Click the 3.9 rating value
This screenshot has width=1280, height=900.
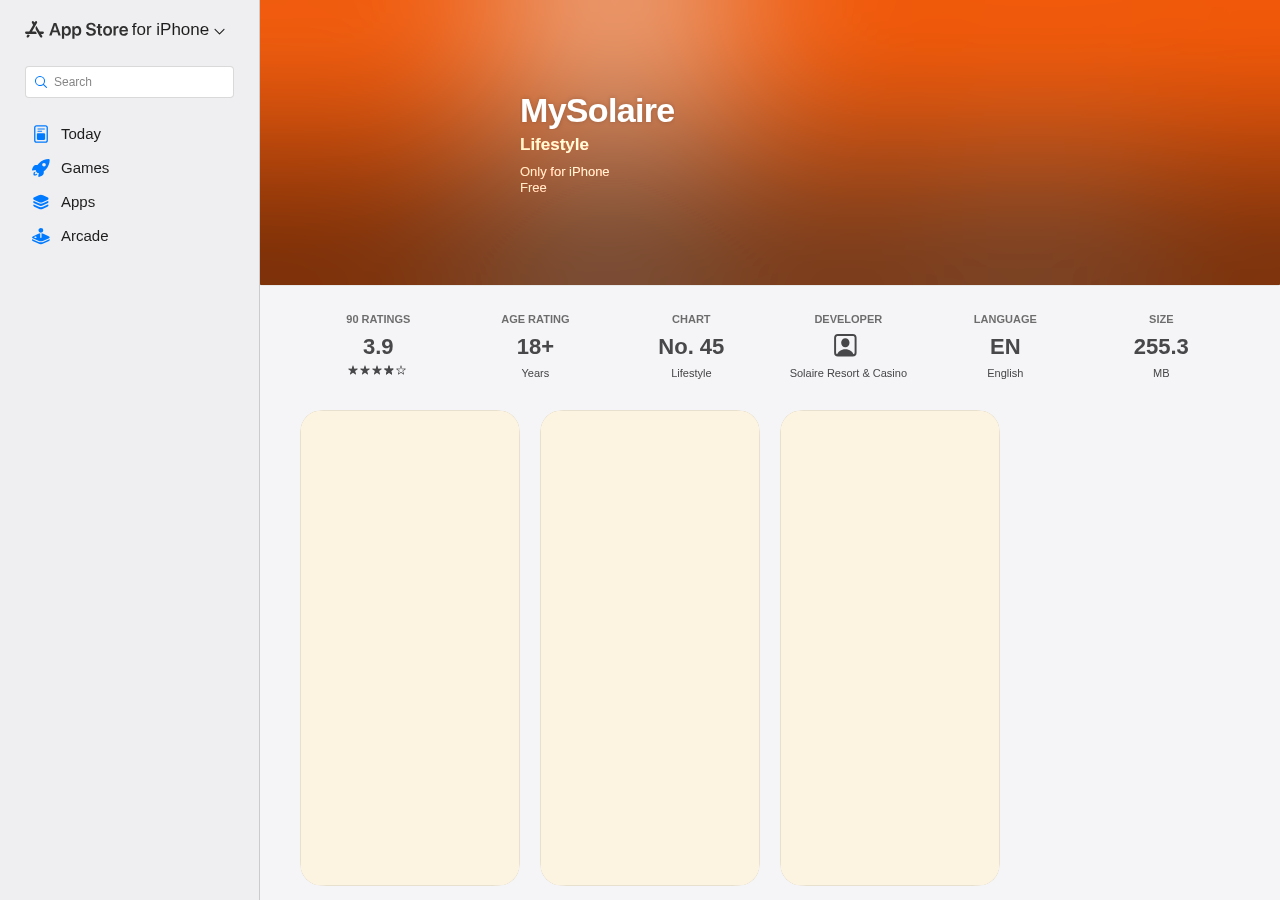[x=378, y=347]
